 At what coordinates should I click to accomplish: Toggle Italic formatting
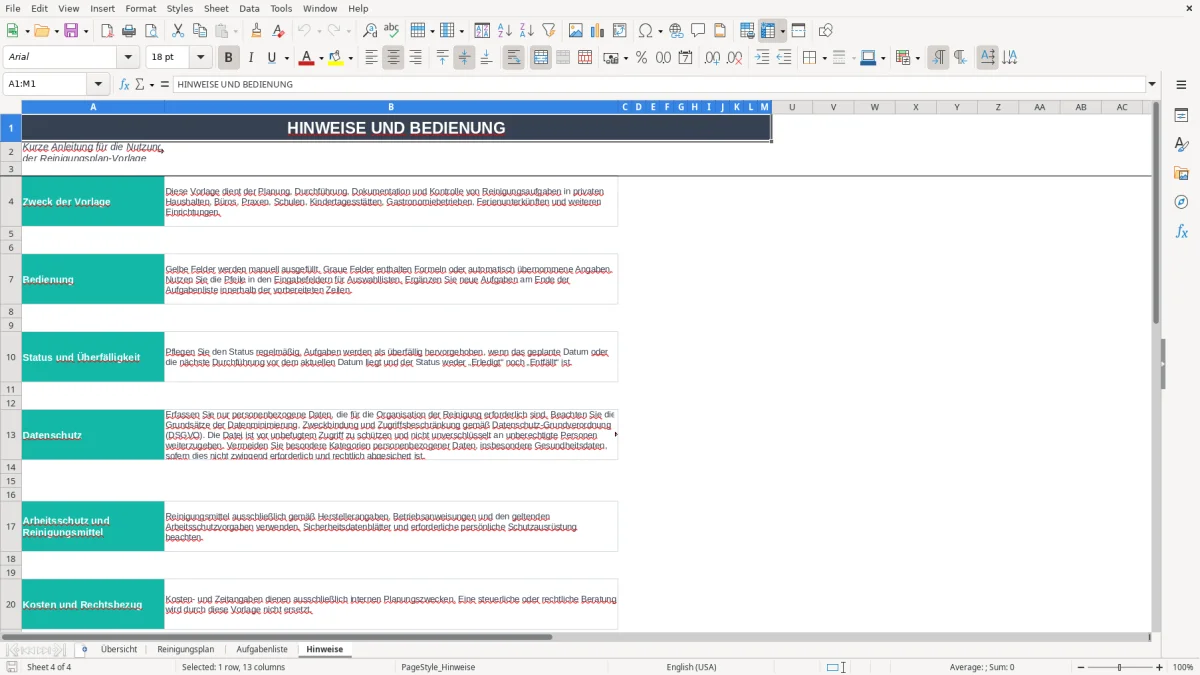pos(251,58)
